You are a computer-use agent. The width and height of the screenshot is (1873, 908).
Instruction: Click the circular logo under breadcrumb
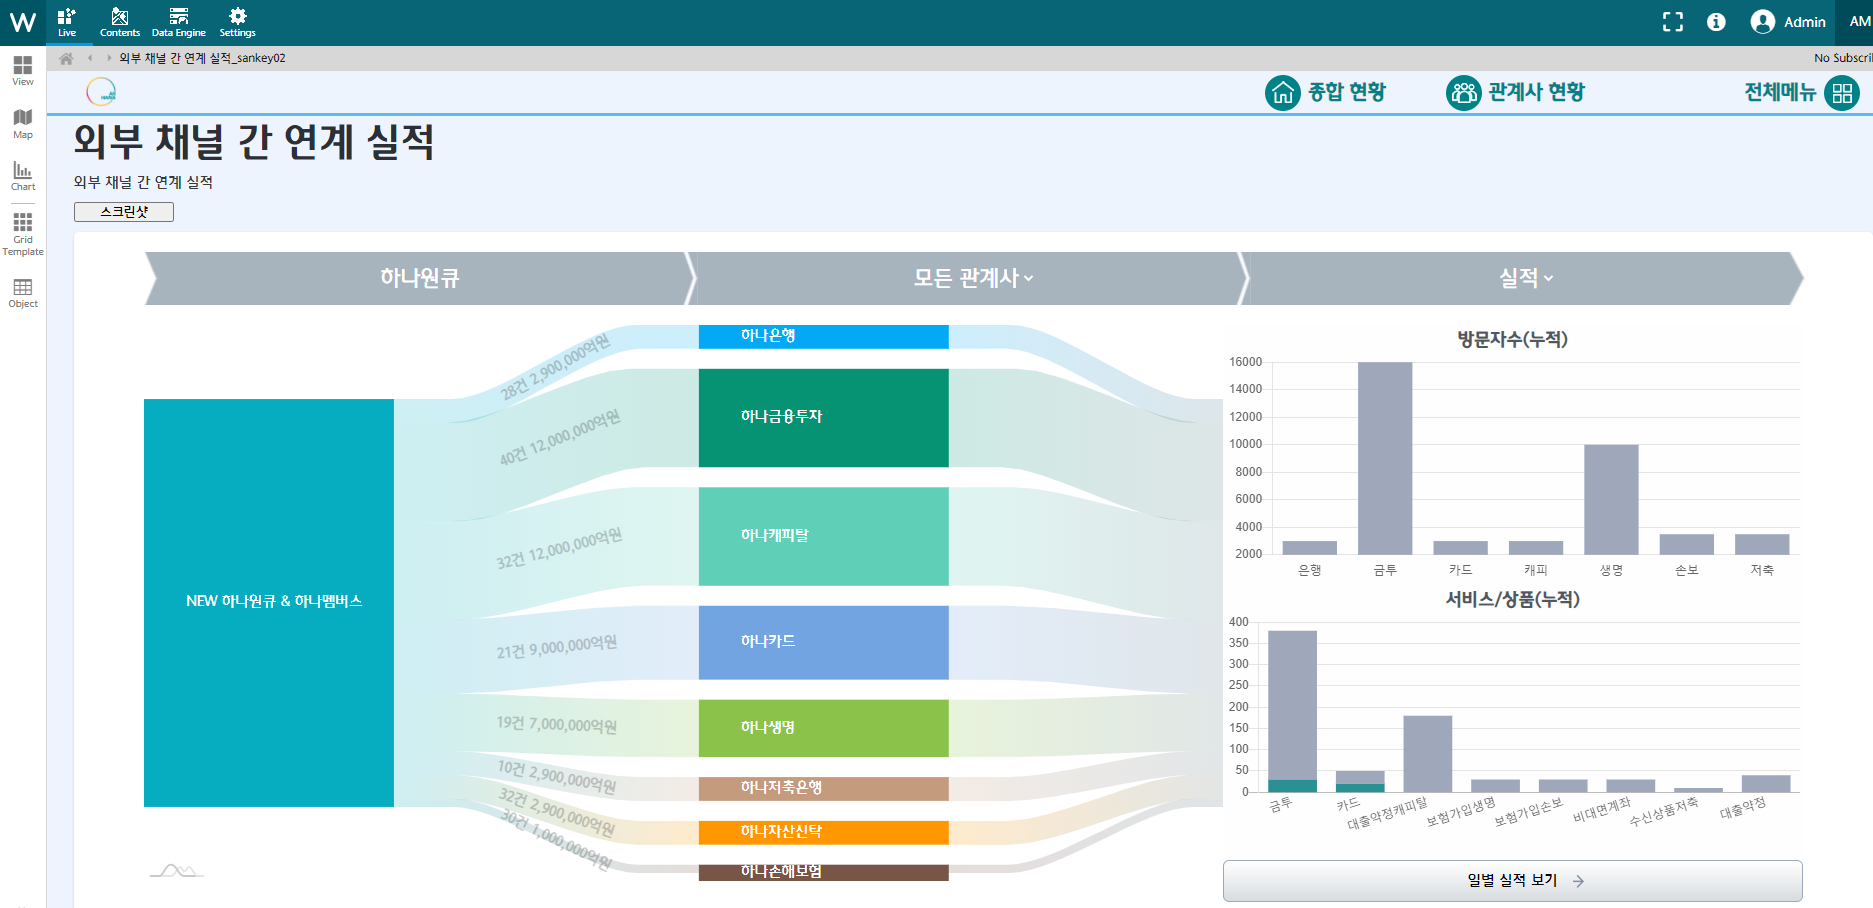tap(101, 92)
